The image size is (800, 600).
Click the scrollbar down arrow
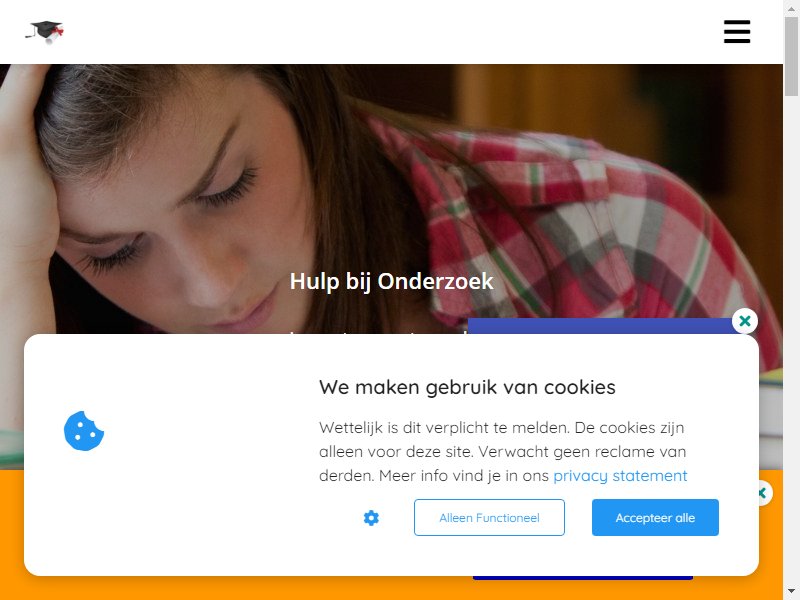click(x=791, y=593)
